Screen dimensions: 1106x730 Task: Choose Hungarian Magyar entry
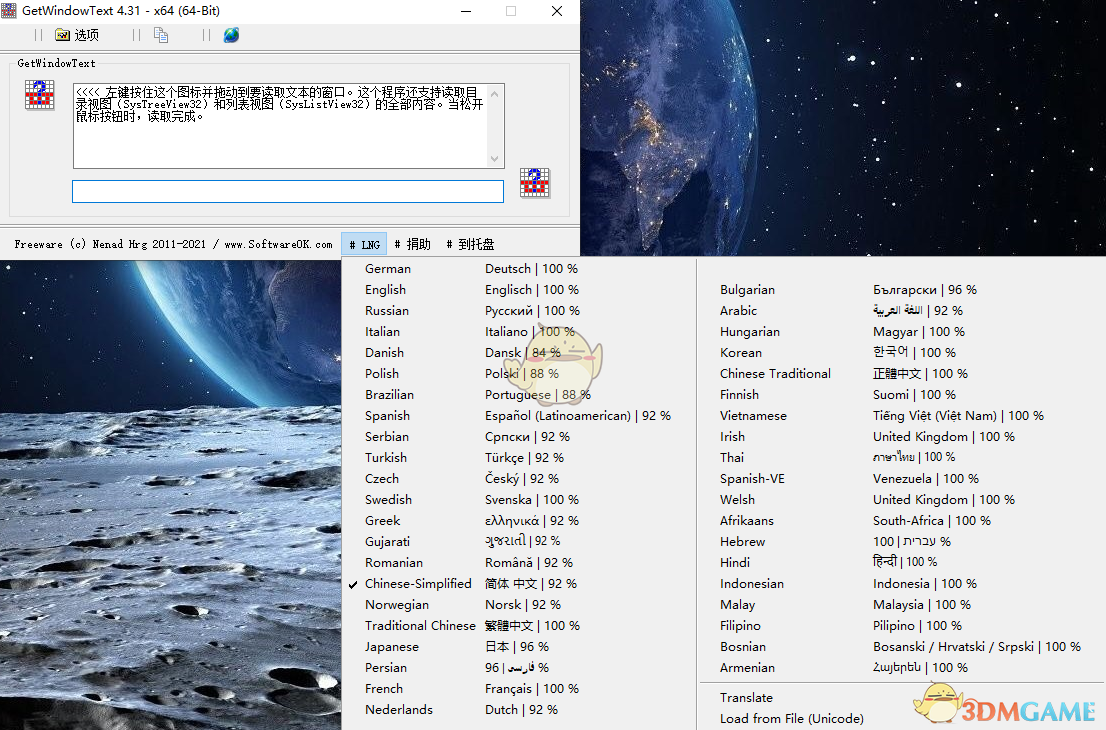pos(901,331)
